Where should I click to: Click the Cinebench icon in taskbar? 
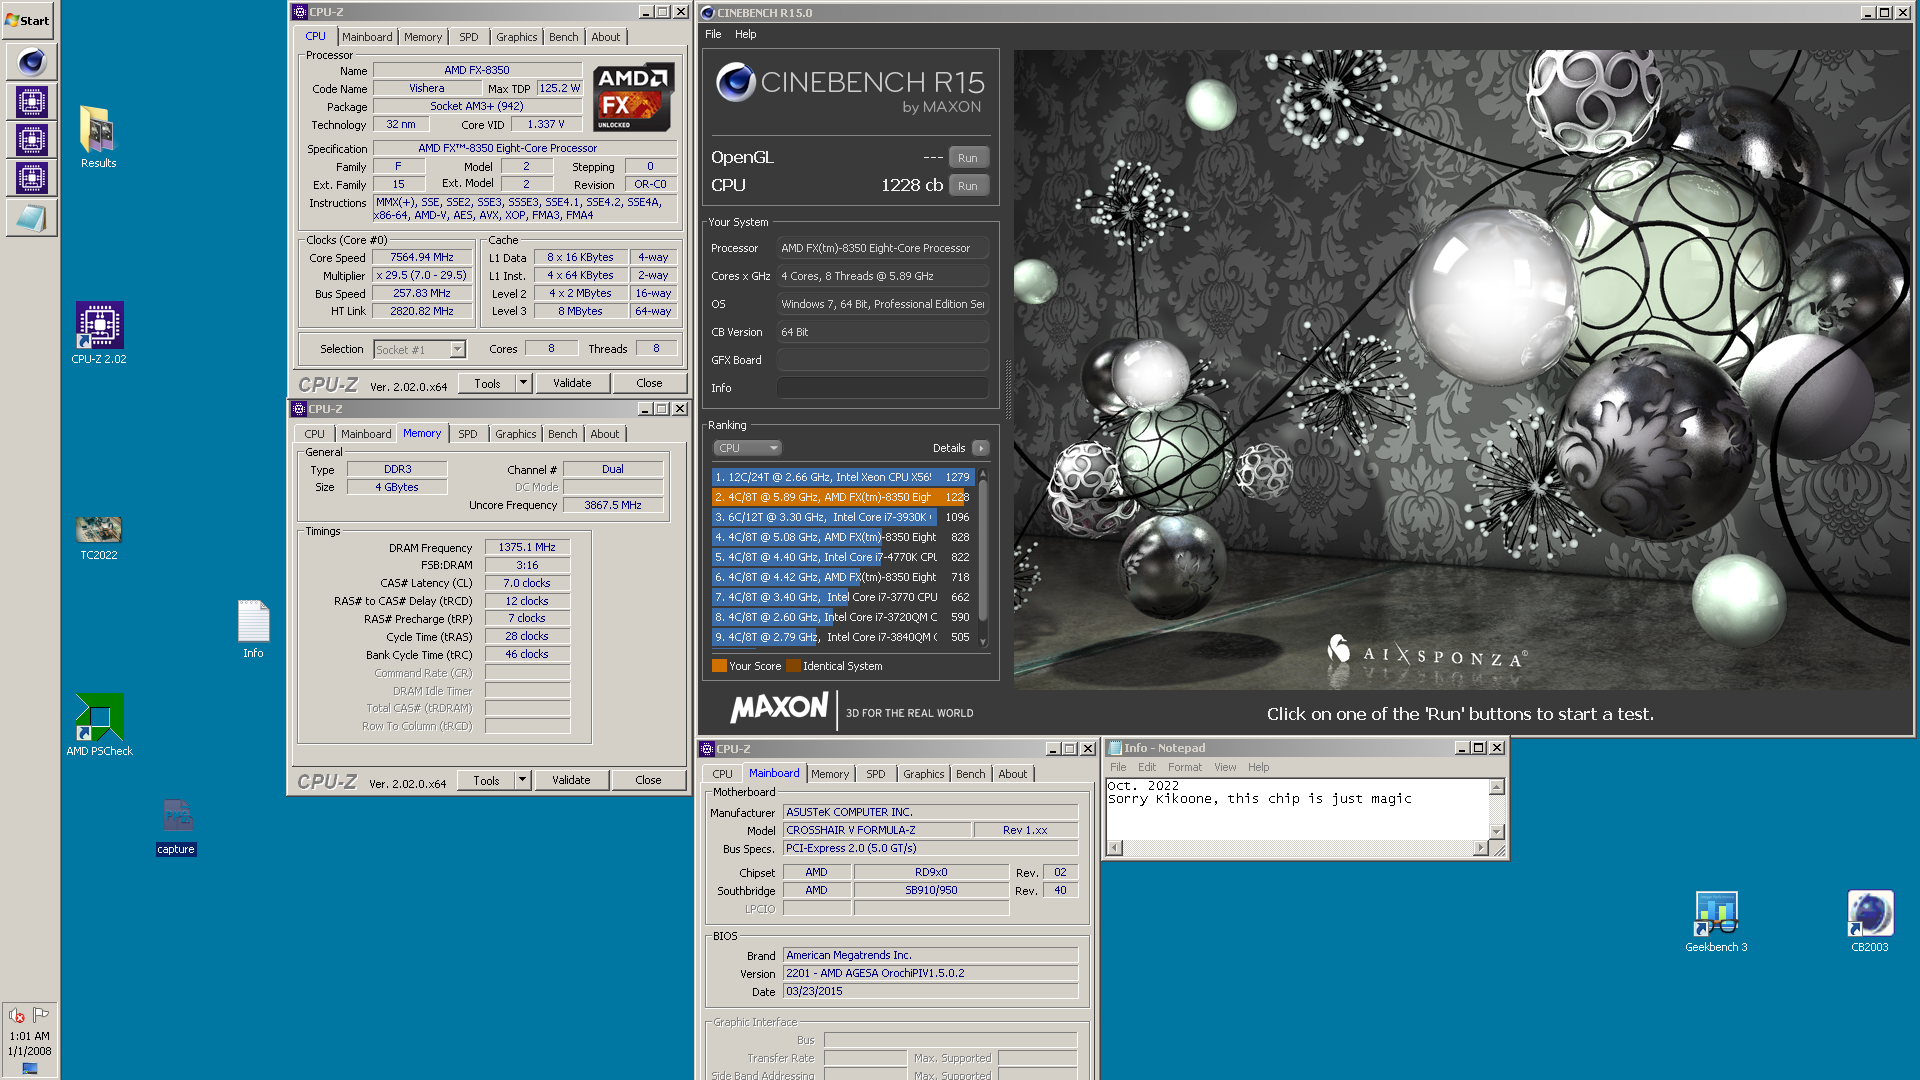click(31, 62)
